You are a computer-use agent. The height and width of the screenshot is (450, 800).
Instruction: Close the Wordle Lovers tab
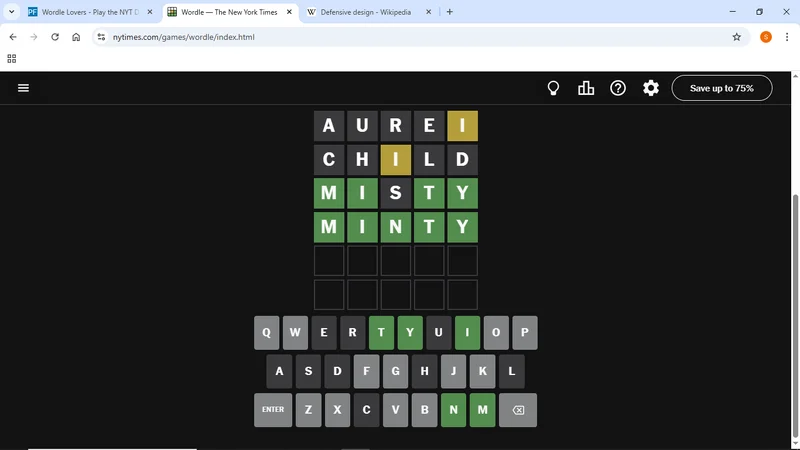coord(149,12)
